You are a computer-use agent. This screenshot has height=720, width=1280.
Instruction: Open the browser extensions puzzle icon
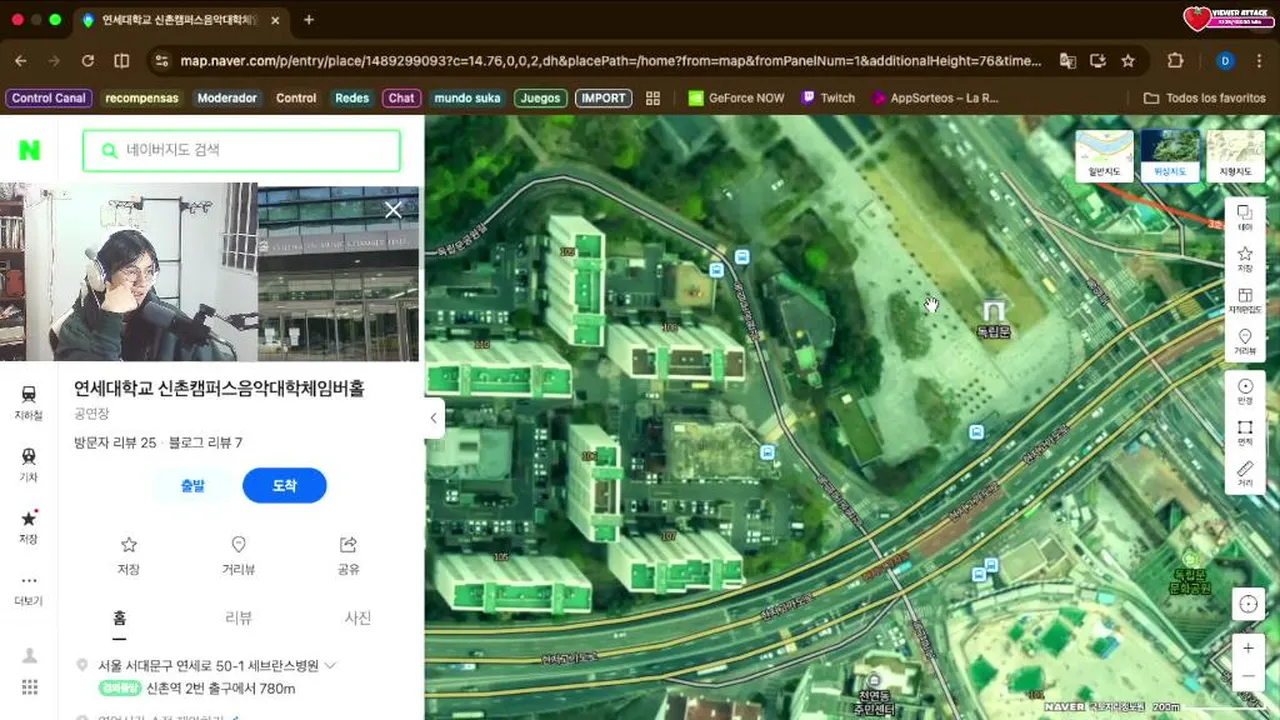coord(1176,61)
